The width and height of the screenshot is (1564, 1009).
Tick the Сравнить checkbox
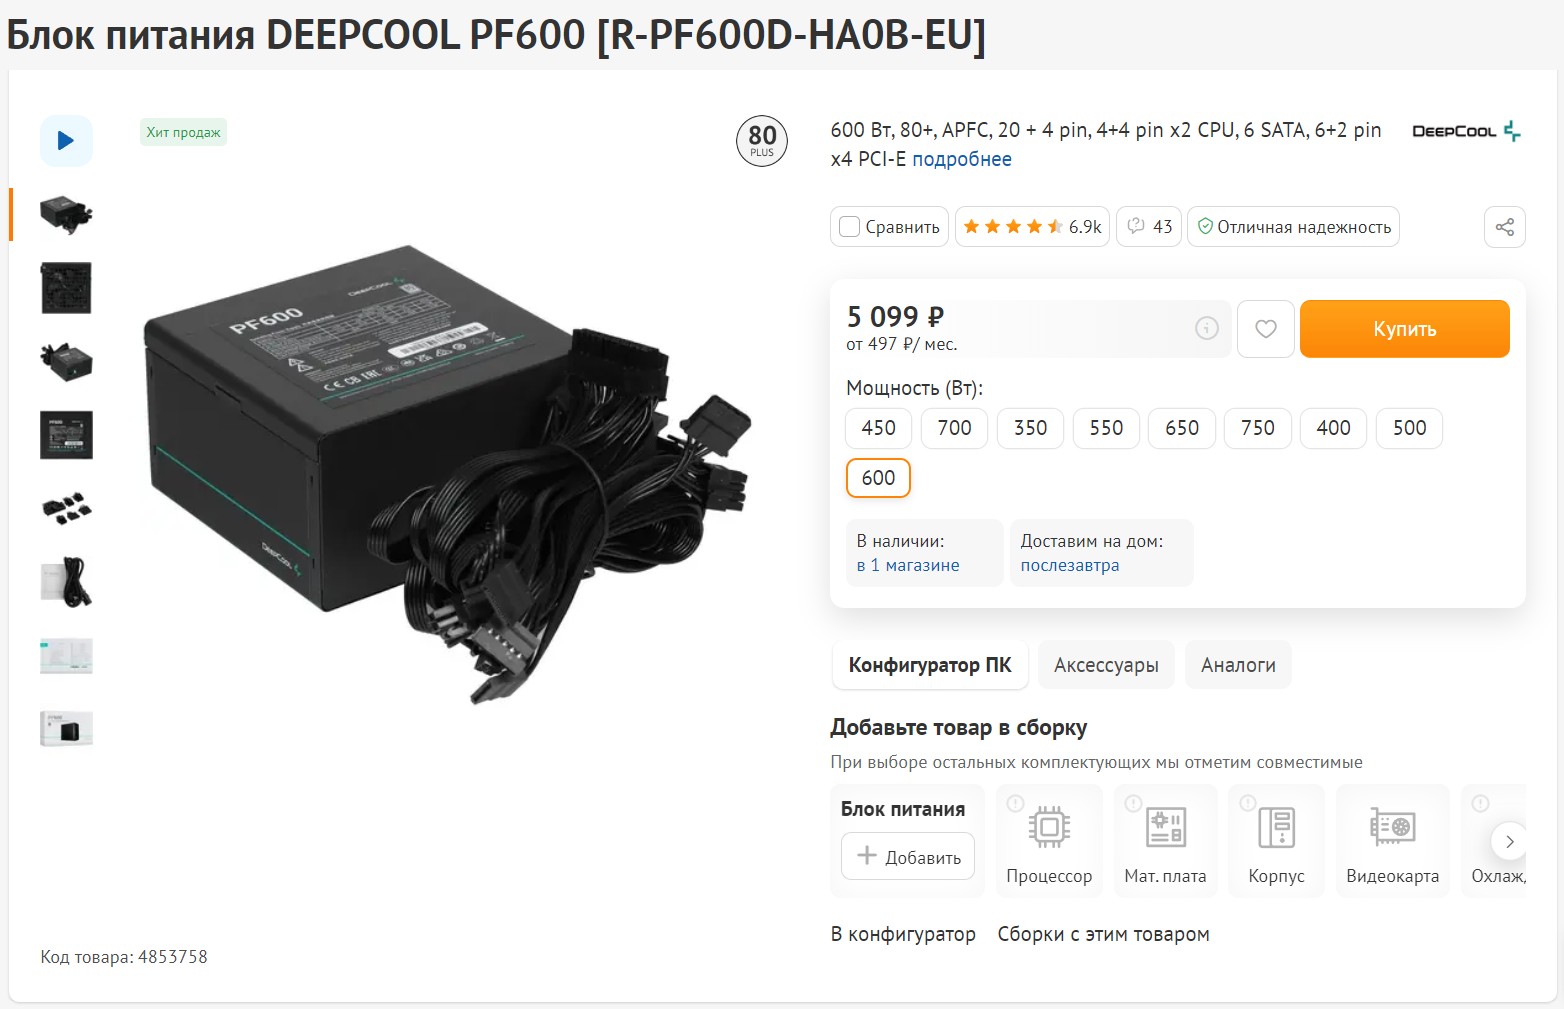pyautogui.click(x=849, y=227)
